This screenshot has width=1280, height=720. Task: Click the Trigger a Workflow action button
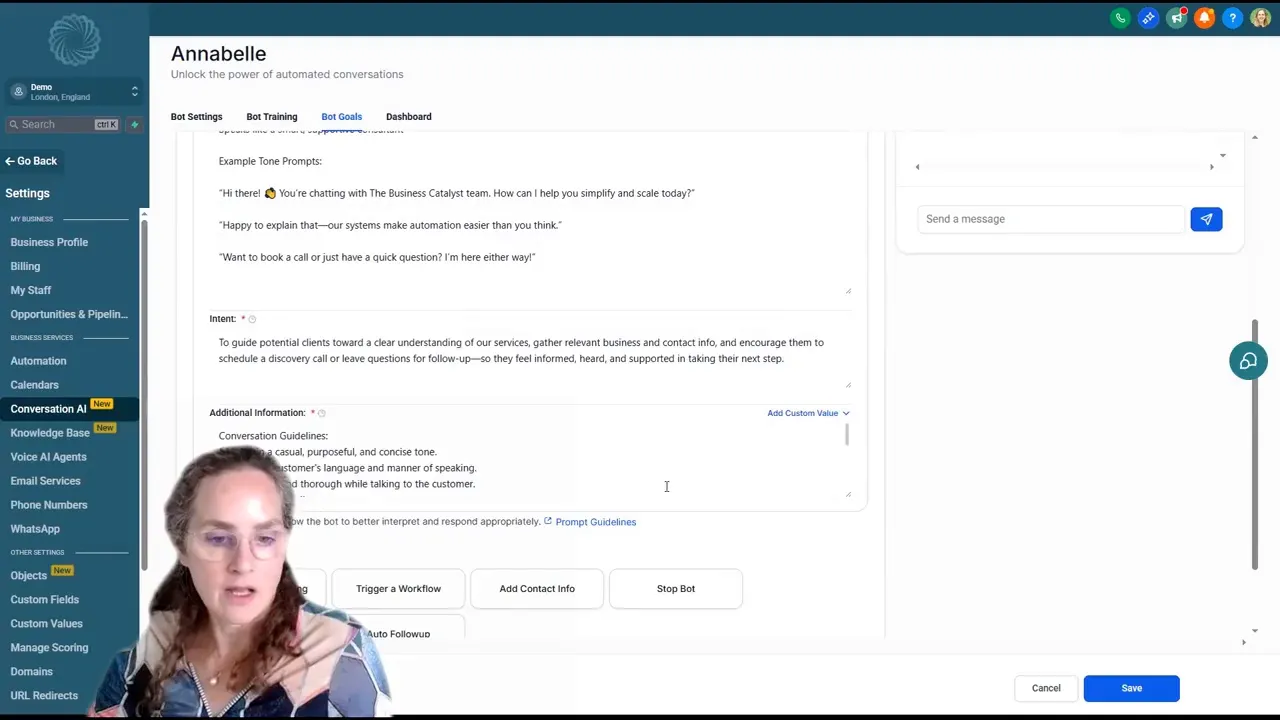pyautogui.click(x=398, y=589)
